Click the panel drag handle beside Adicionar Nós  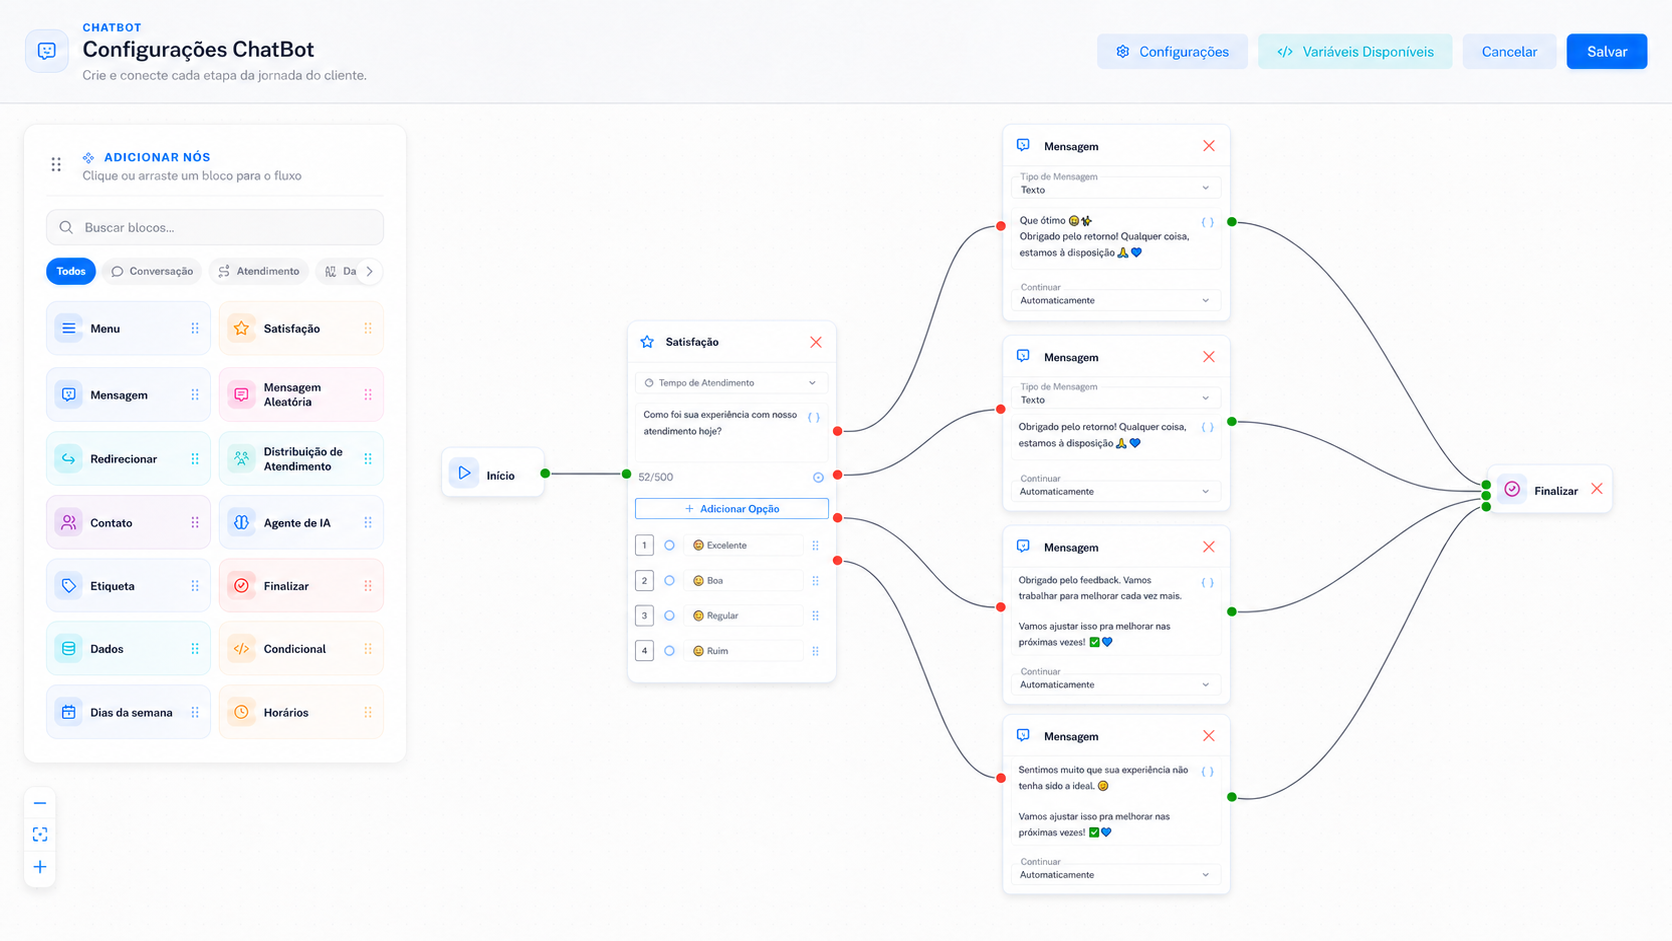pyautogui.click(x=56, y=164)
